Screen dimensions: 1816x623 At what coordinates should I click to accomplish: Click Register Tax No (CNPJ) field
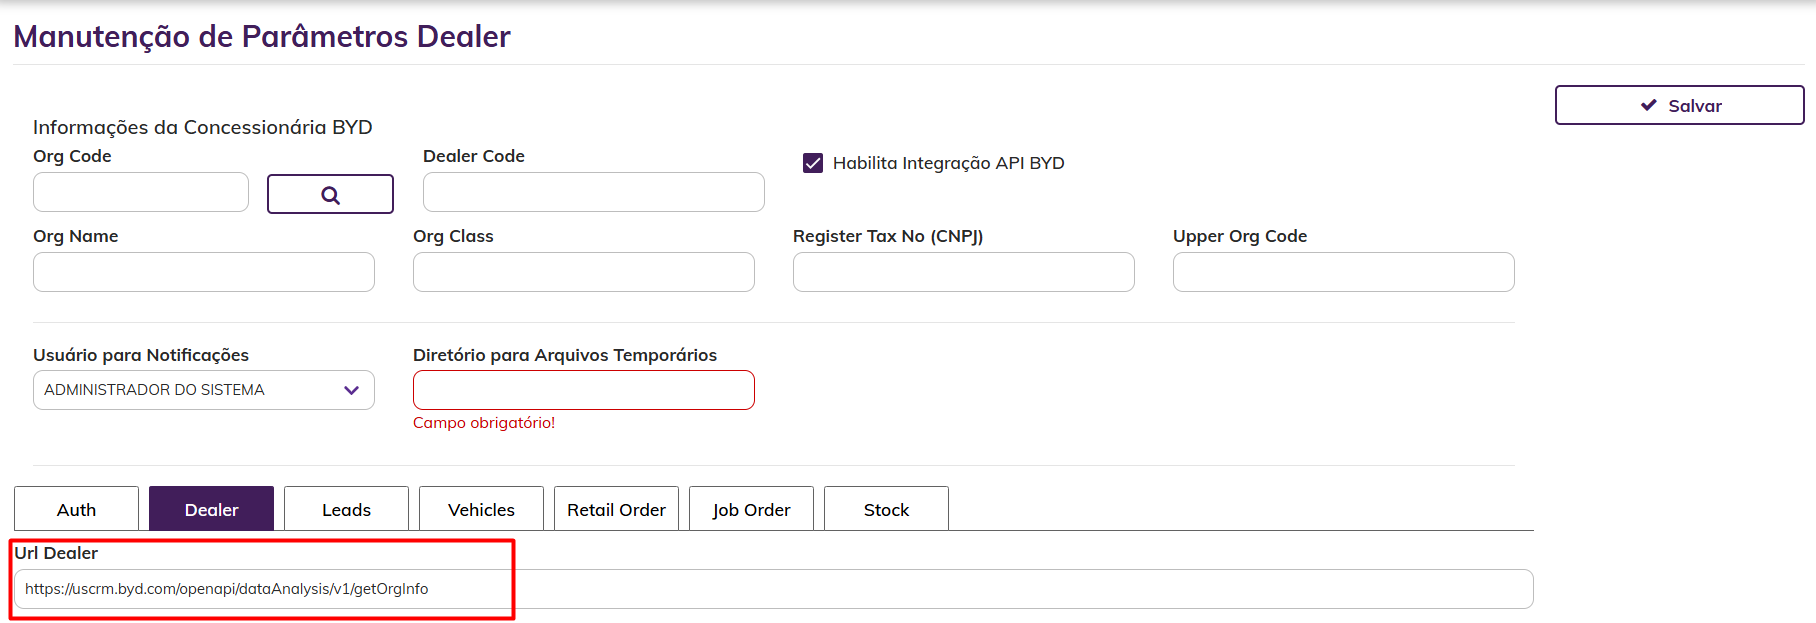(x=963, y=272)
